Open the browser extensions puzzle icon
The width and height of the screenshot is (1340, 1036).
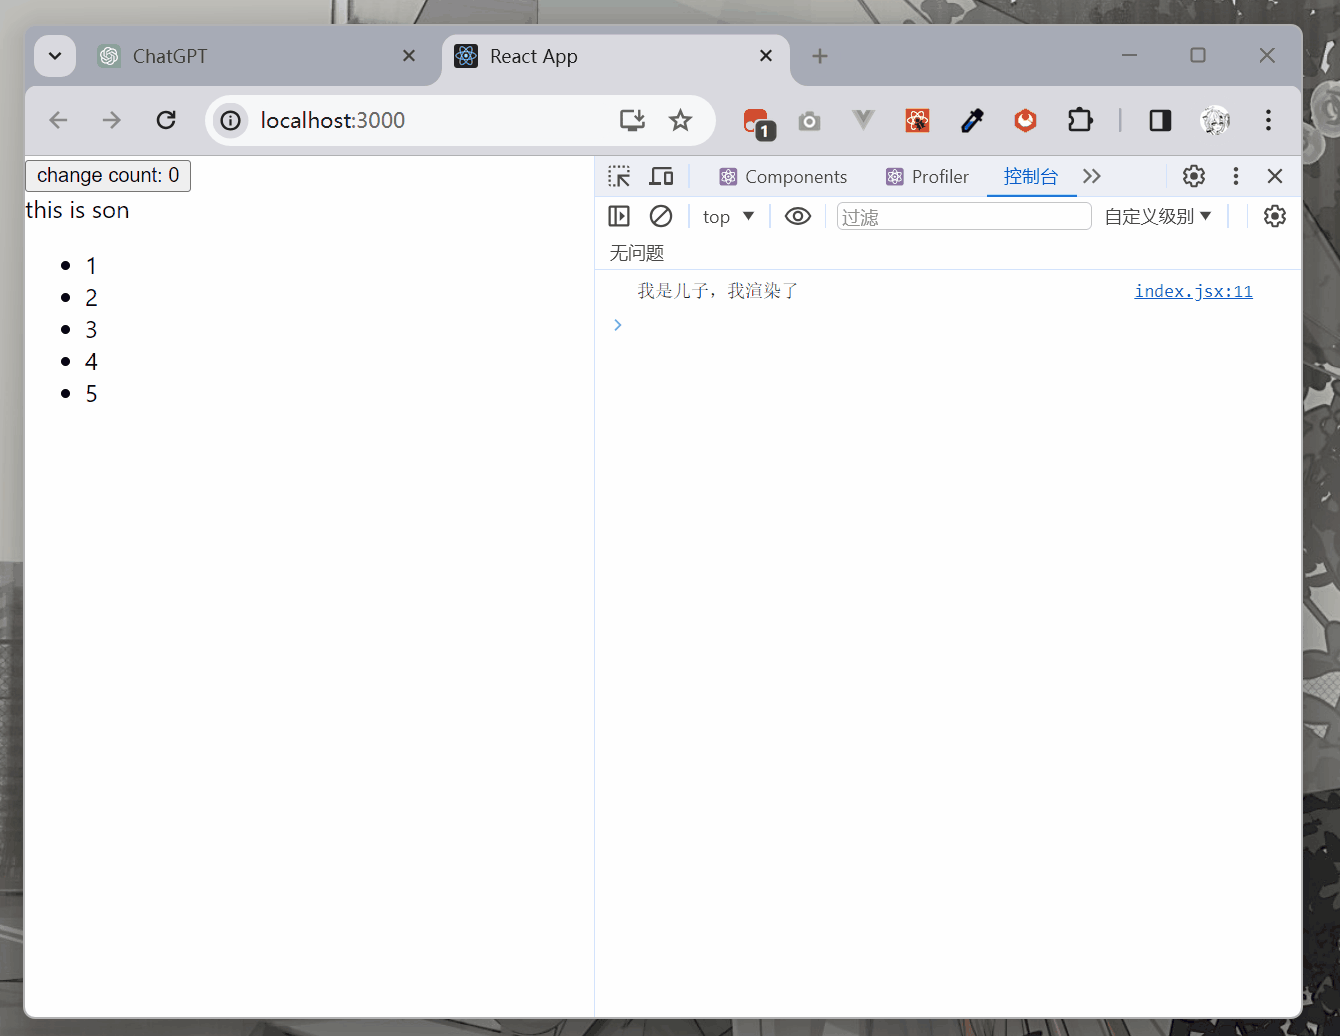[1080, 121]
